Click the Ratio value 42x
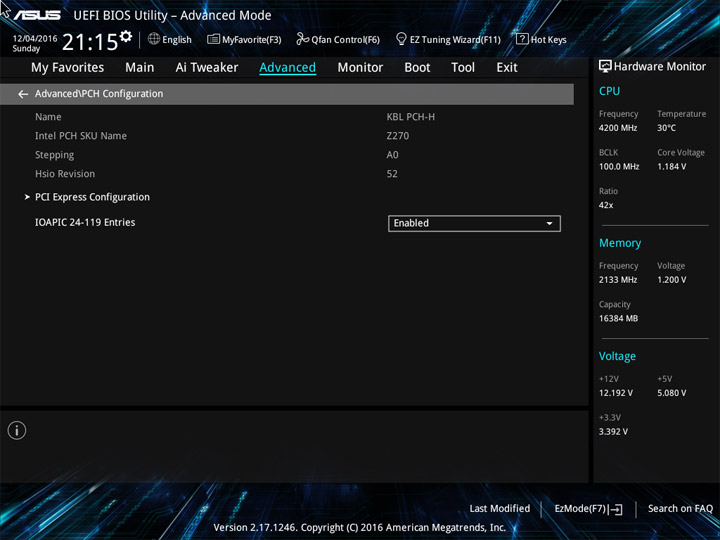This screenshot has height=540, width=720. 606,205
